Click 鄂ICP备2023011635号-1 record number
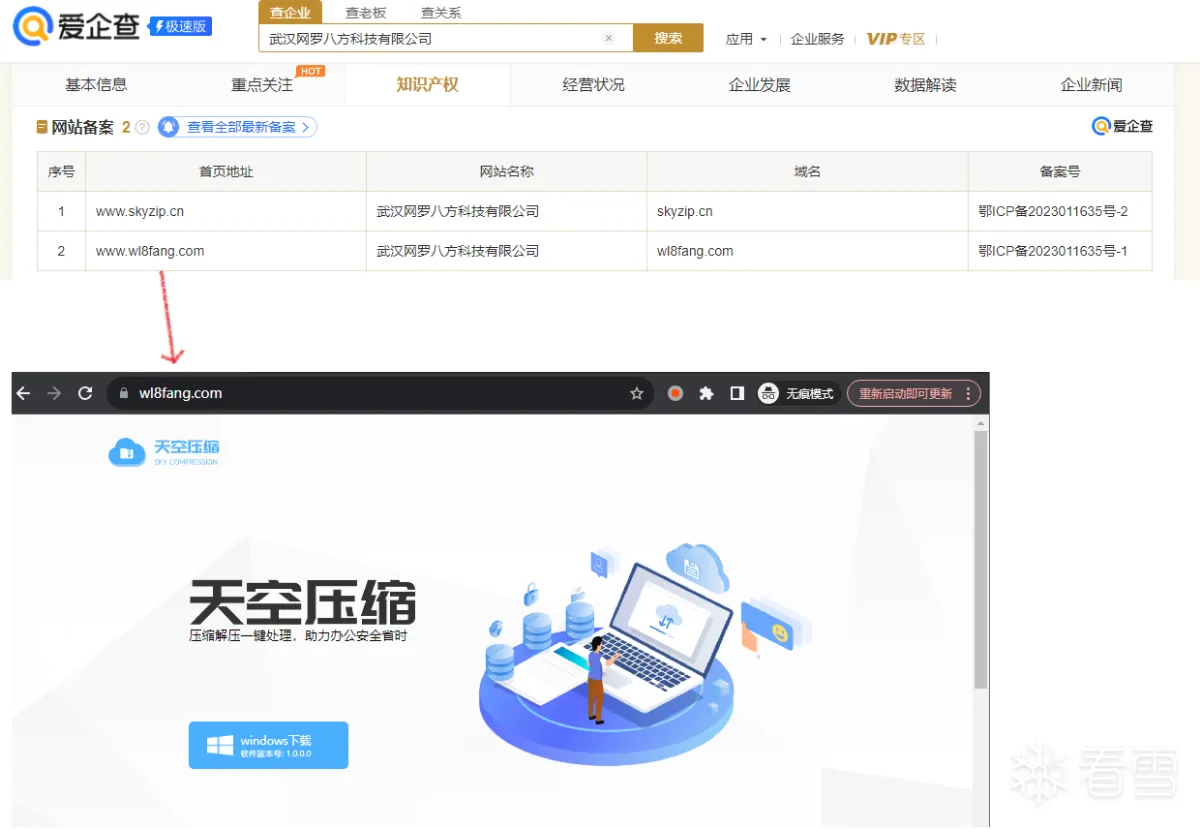 (1053, 251)
